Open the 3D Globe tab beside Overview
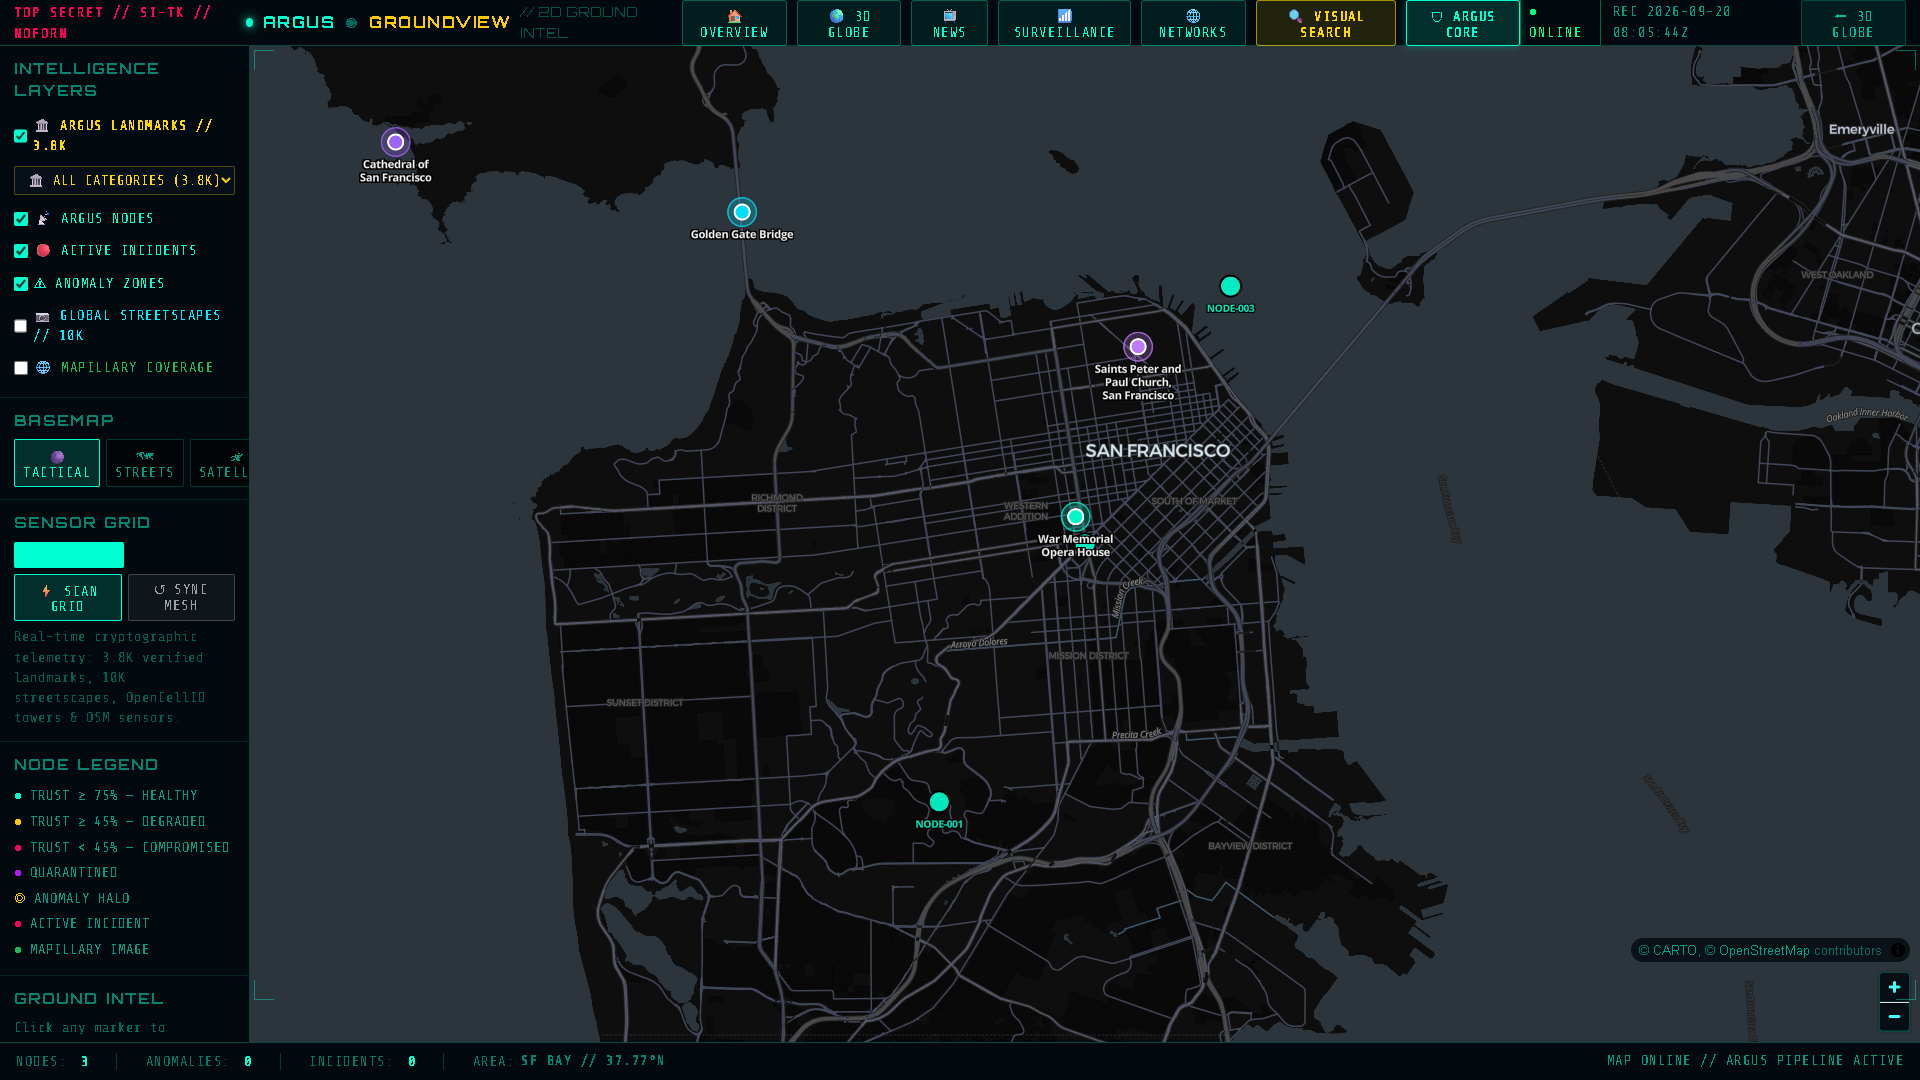Image resolution: width=1920 pixels, height=1080 pixels. pyautogui.click(x=849, y=23)
